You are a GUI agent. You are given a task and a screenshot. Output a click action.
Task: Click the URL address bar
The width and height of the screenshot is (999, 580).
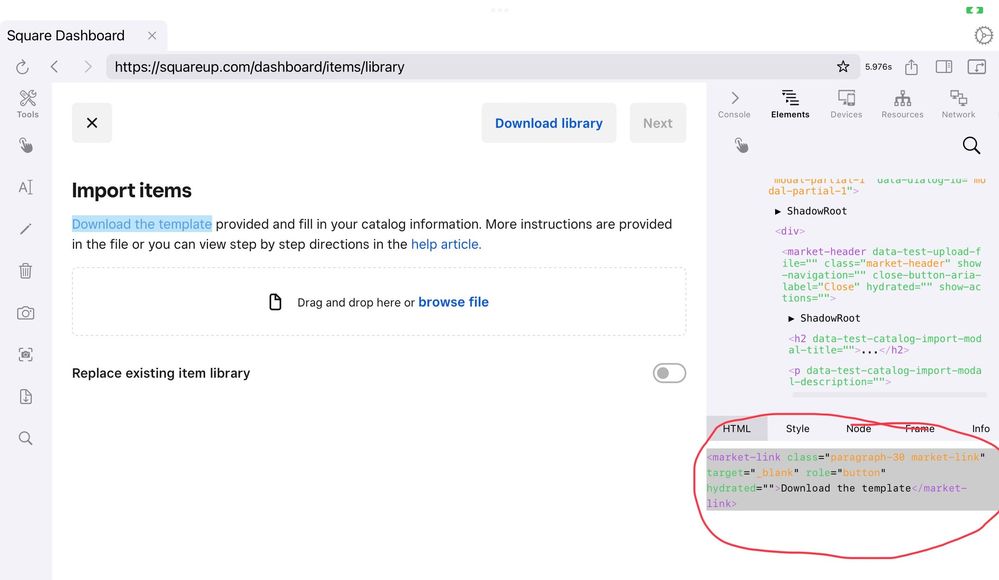[470, 67]
